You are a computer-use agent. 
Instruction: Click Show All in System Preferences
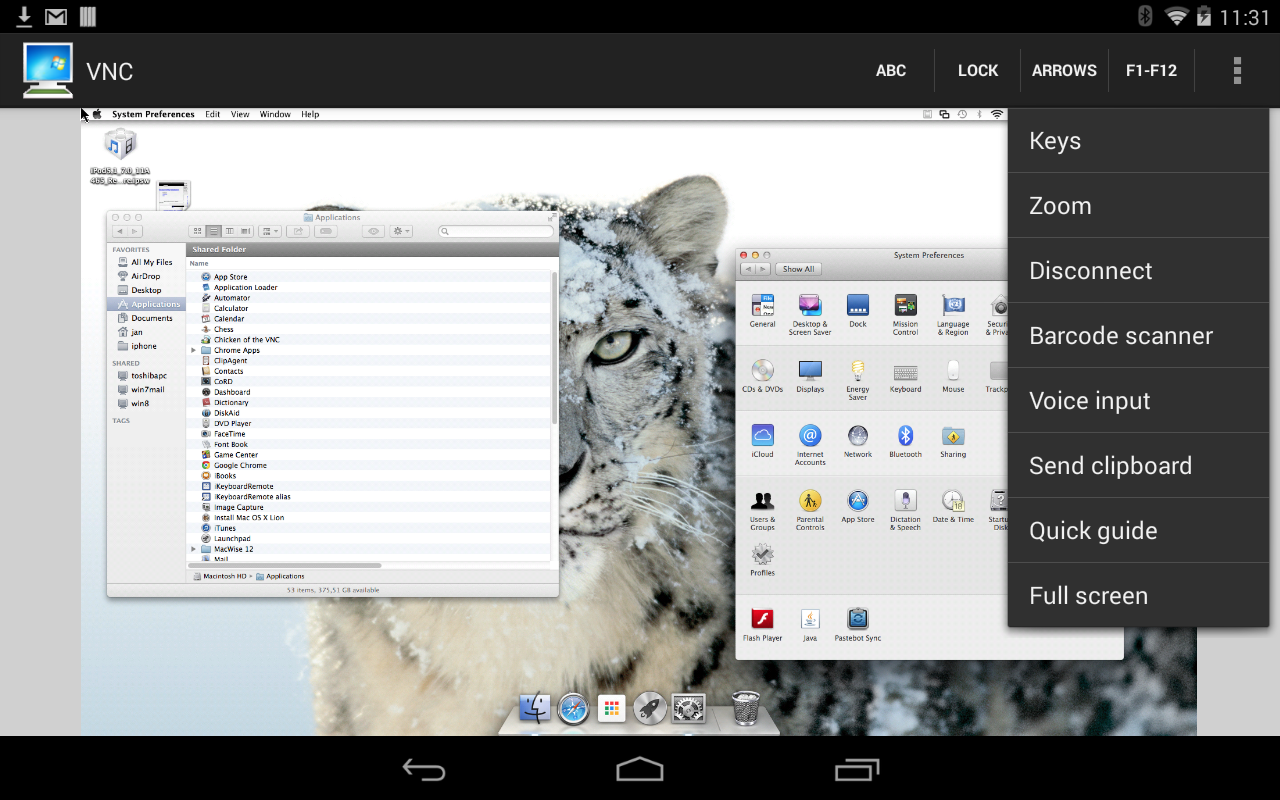click(798, 269)
